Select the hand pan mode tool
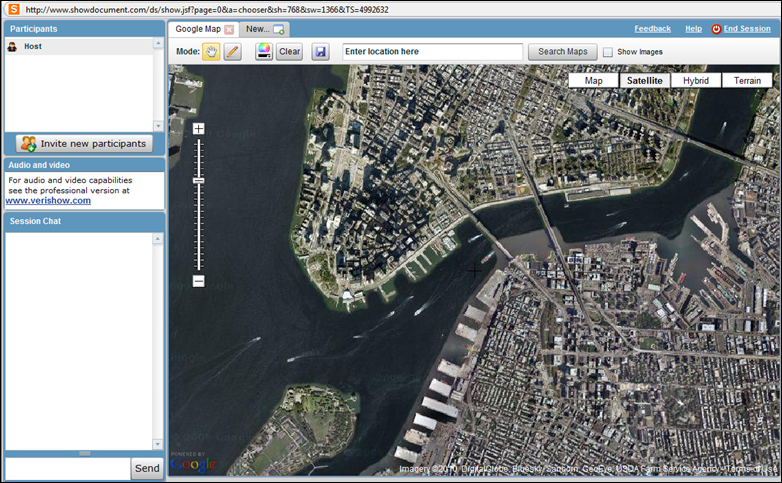782x483 pixels. 211,52
